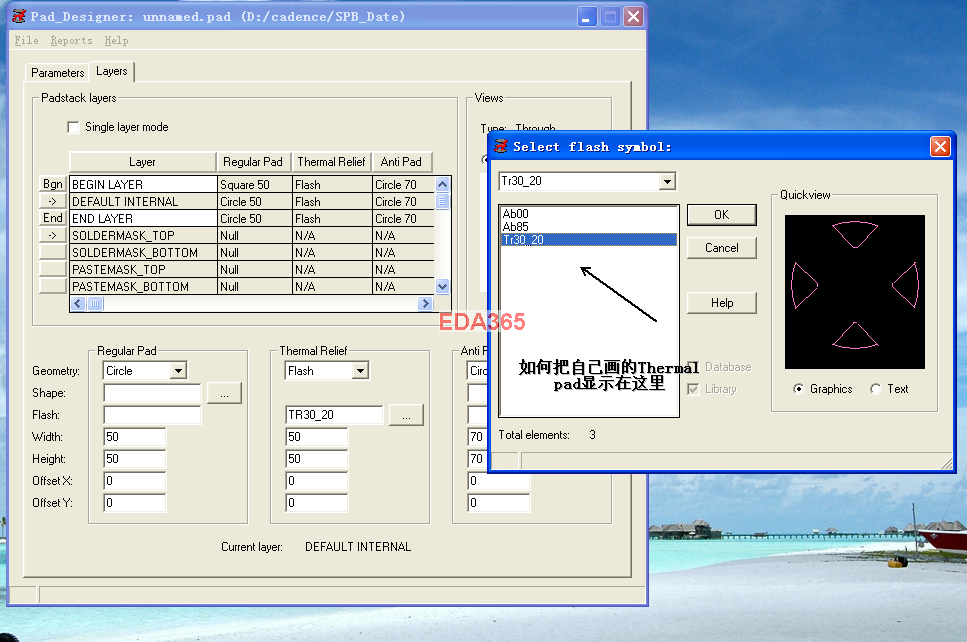Select Ab85 in flash symbol list
This screenshot has width=967, height=642.
[516, 227]
